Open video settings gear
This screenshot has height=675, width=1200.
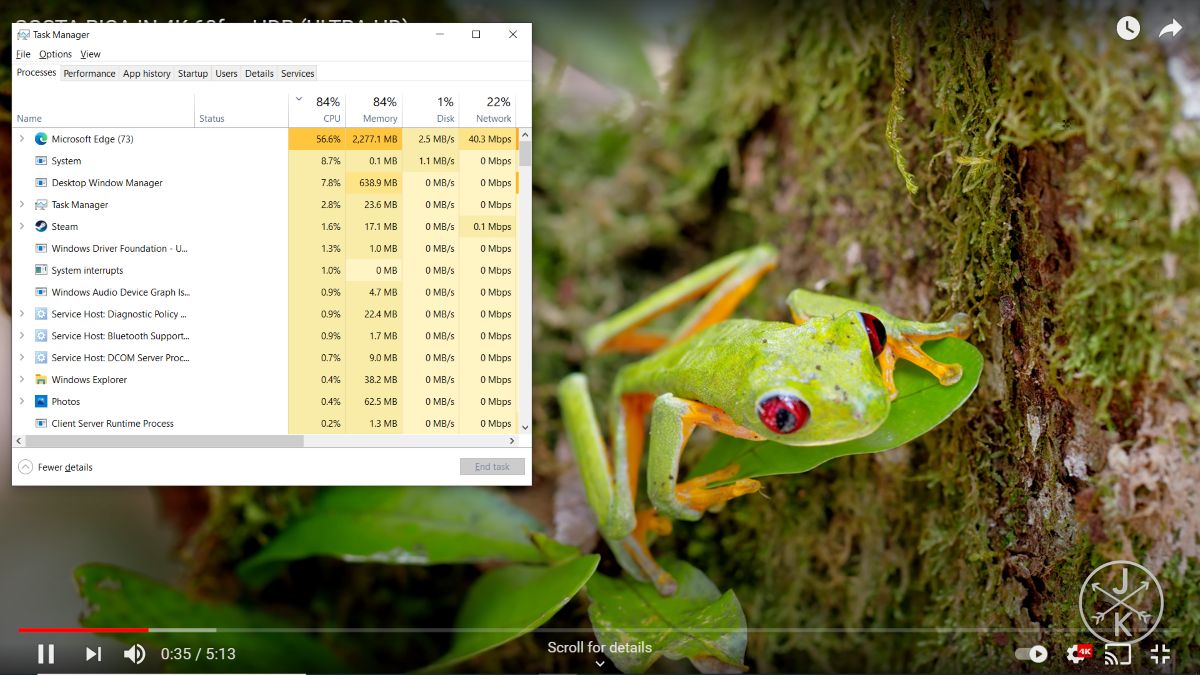[1078, 653]
